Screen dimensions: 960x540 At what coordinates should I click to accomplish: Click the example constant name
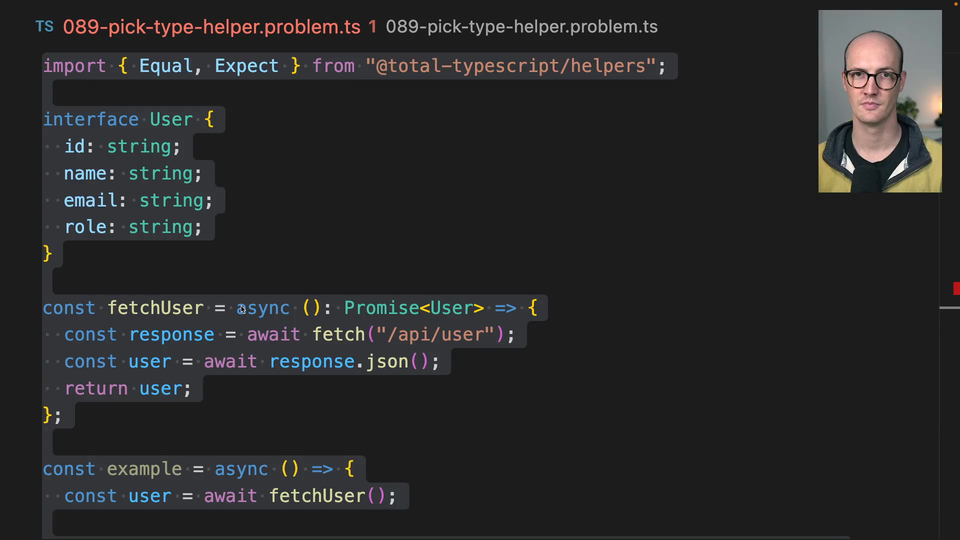tap(144, 469)
